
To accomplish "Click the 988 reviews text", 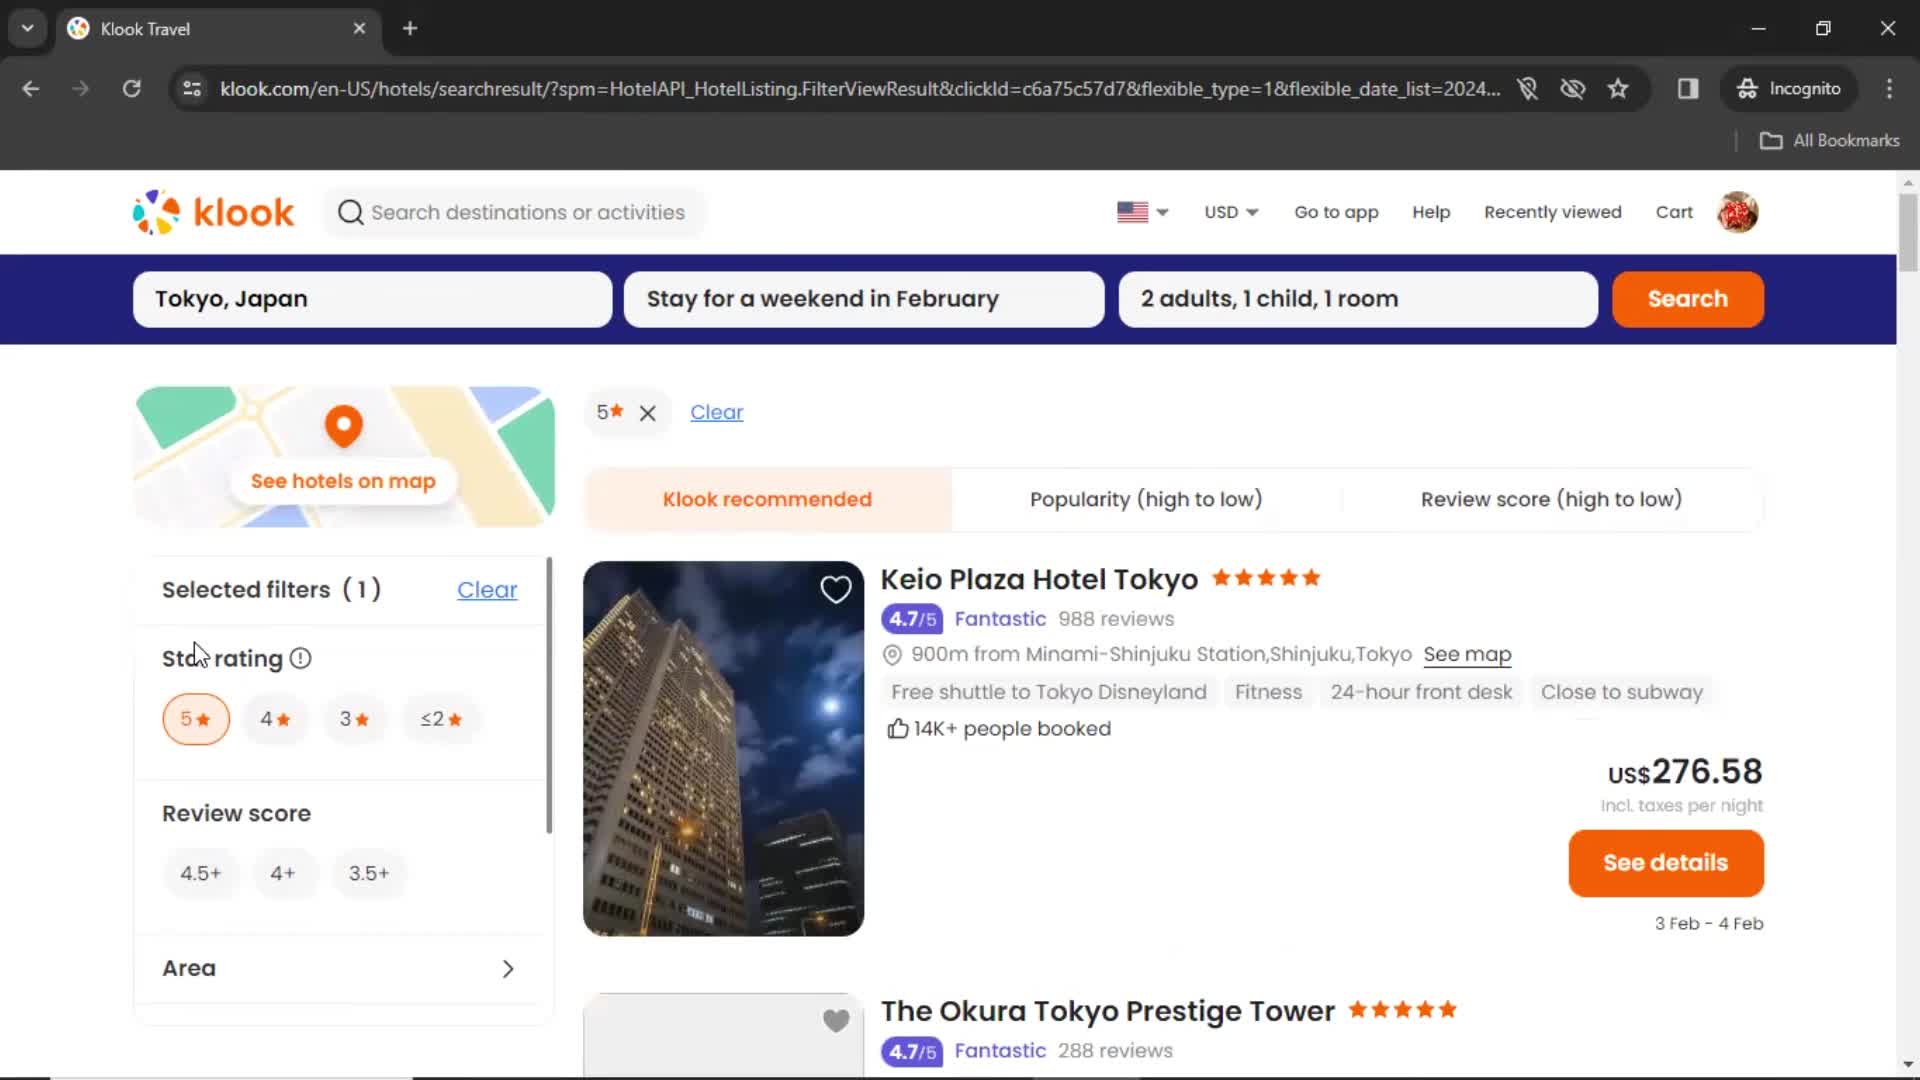I will (x=1116, y=619).
